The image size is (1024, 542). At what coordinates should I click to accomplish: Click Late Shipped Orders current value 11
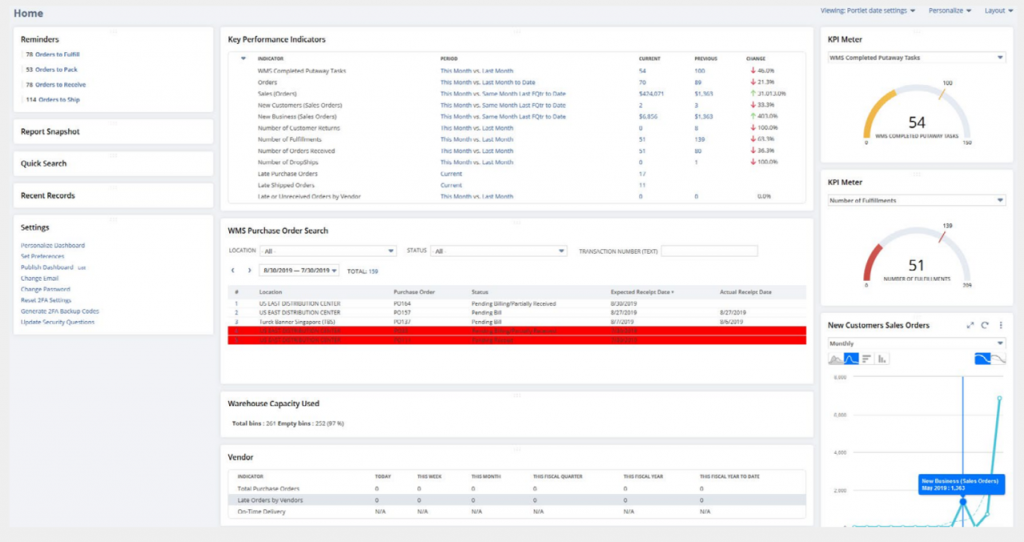(x=643, y=185)
